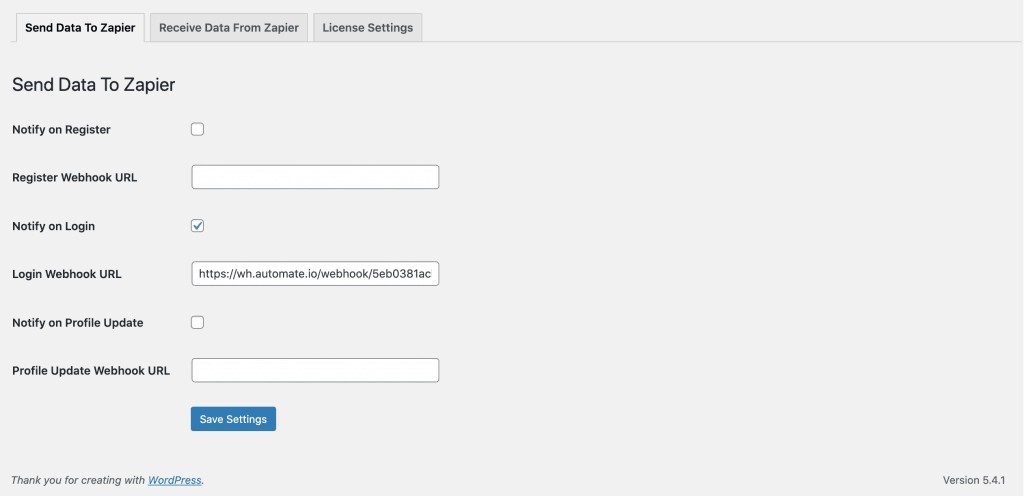Select the Profile Update Webhook URL field

coord(315,370)
